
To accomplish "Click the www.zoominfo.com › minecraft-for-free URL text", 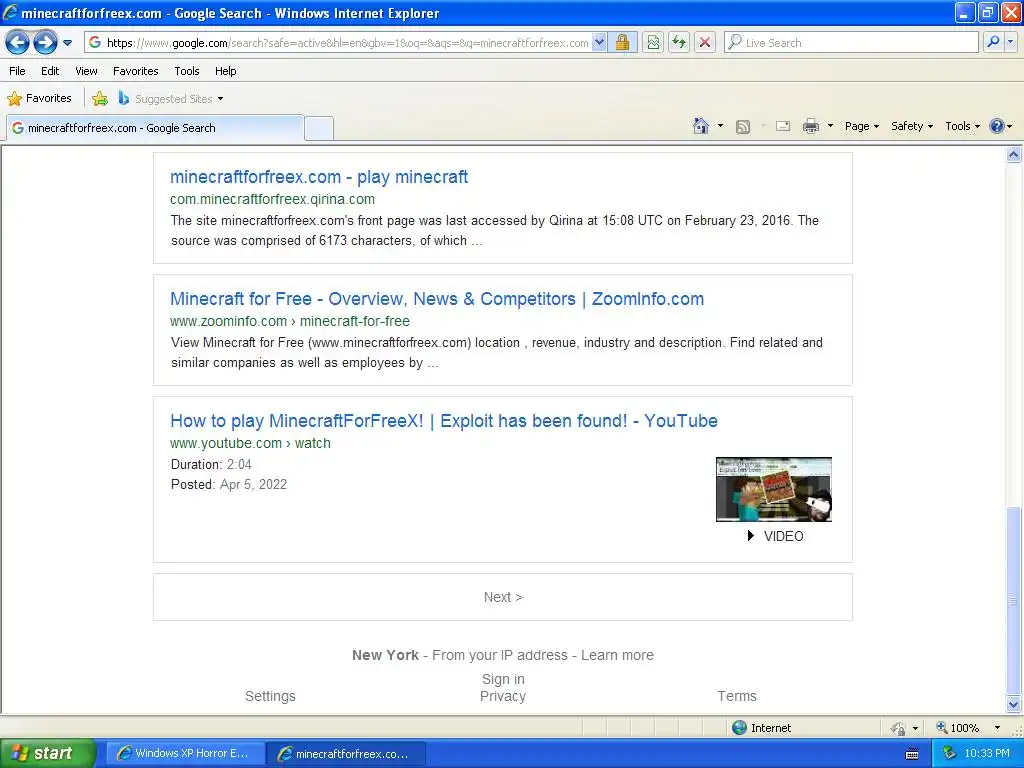I will 290,321.
